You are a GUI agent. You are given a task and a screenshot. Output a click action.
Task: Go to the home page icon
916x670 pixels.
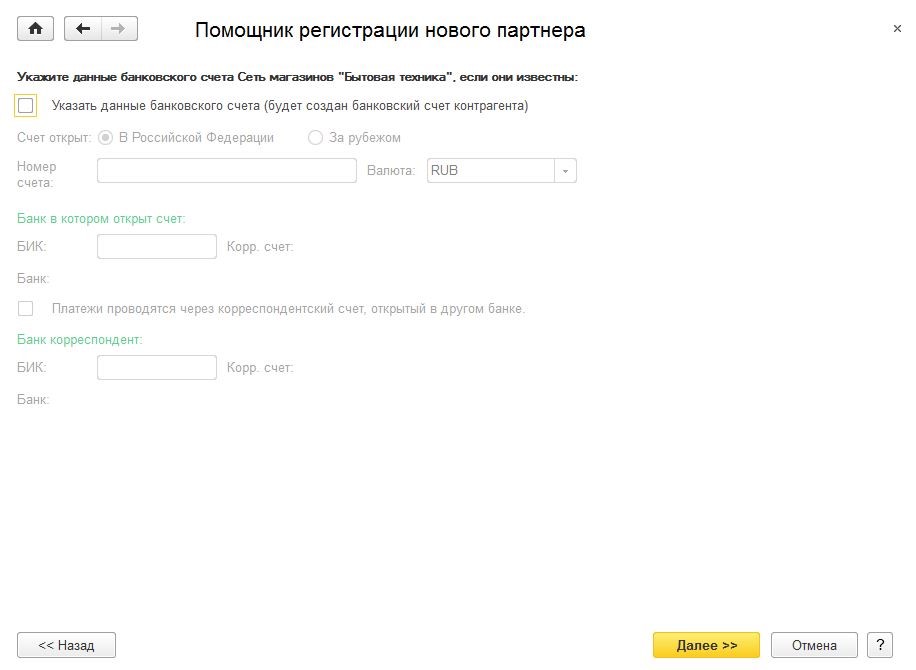coord(35,29)
